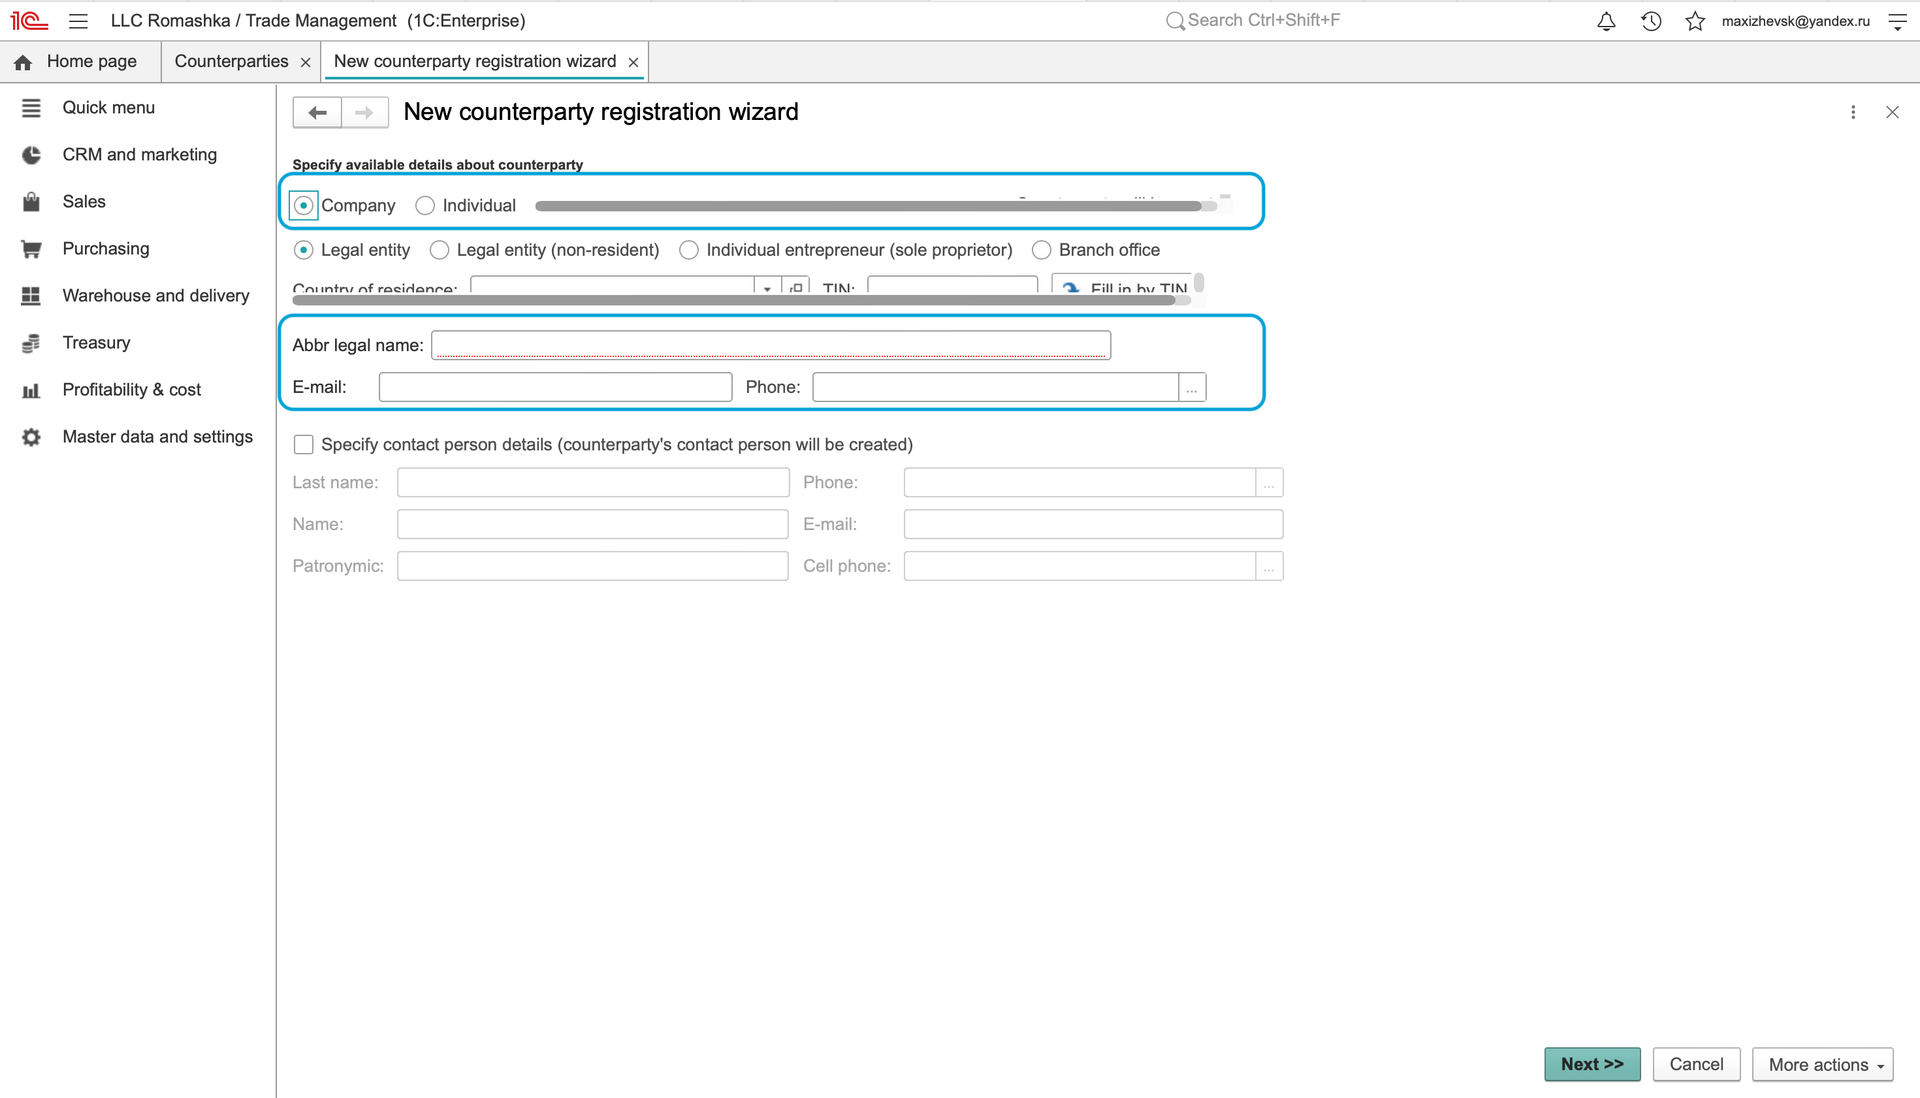
Task: Click the CRM and marketing pie icon
Action: click(31, 155)
